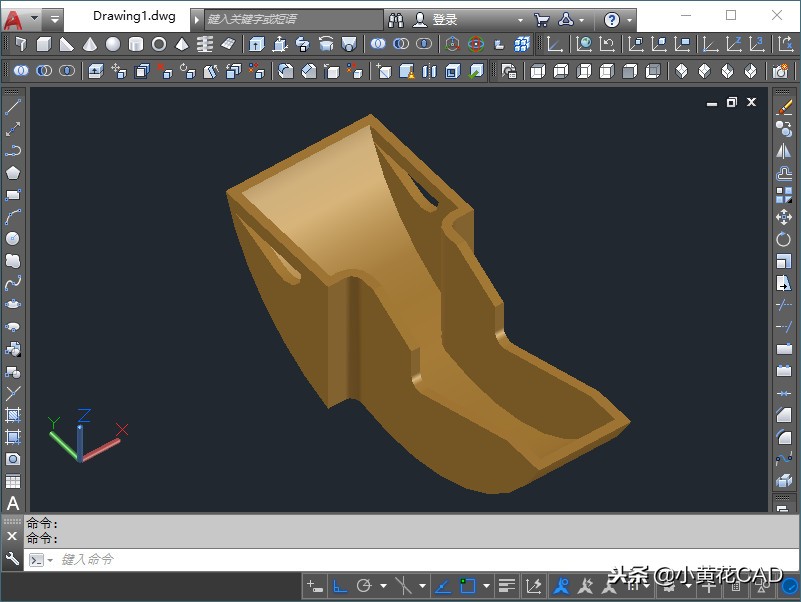This screenshot has width=801, height=602.
Task: Open command line customize wrench button
Action: 12,560
